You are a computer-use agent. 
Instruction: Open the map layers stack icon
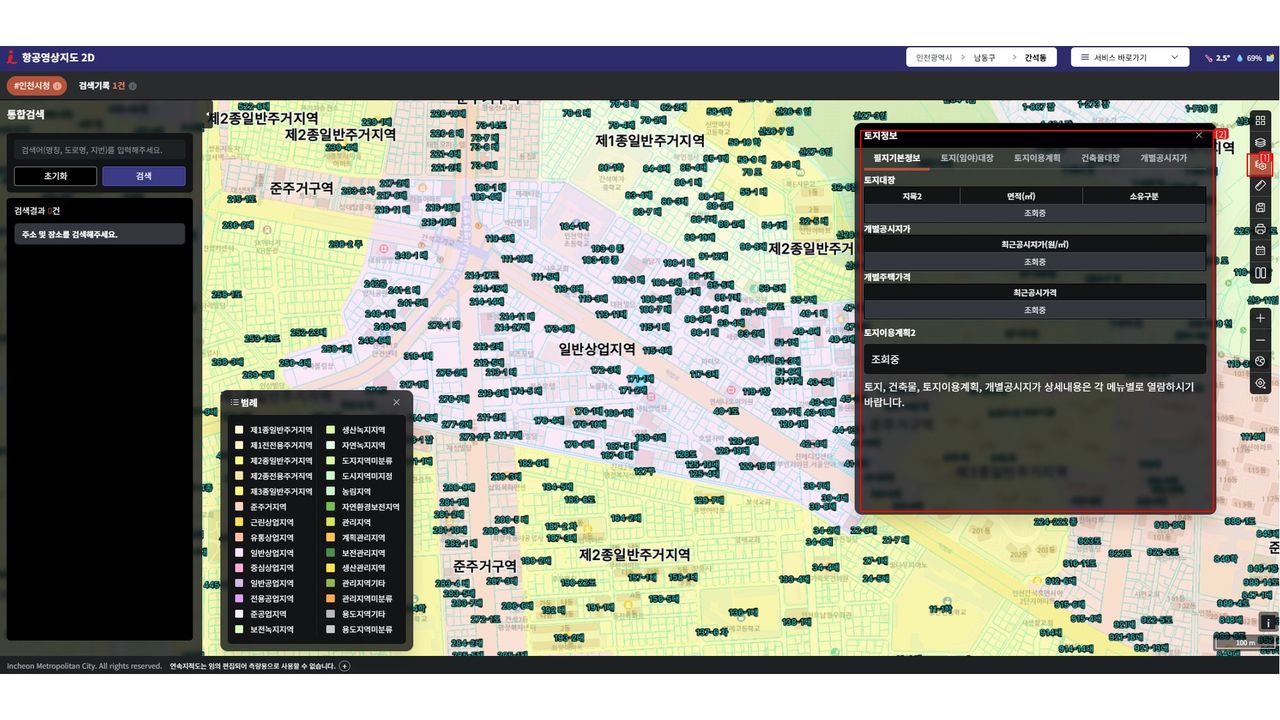point(1260,143)
